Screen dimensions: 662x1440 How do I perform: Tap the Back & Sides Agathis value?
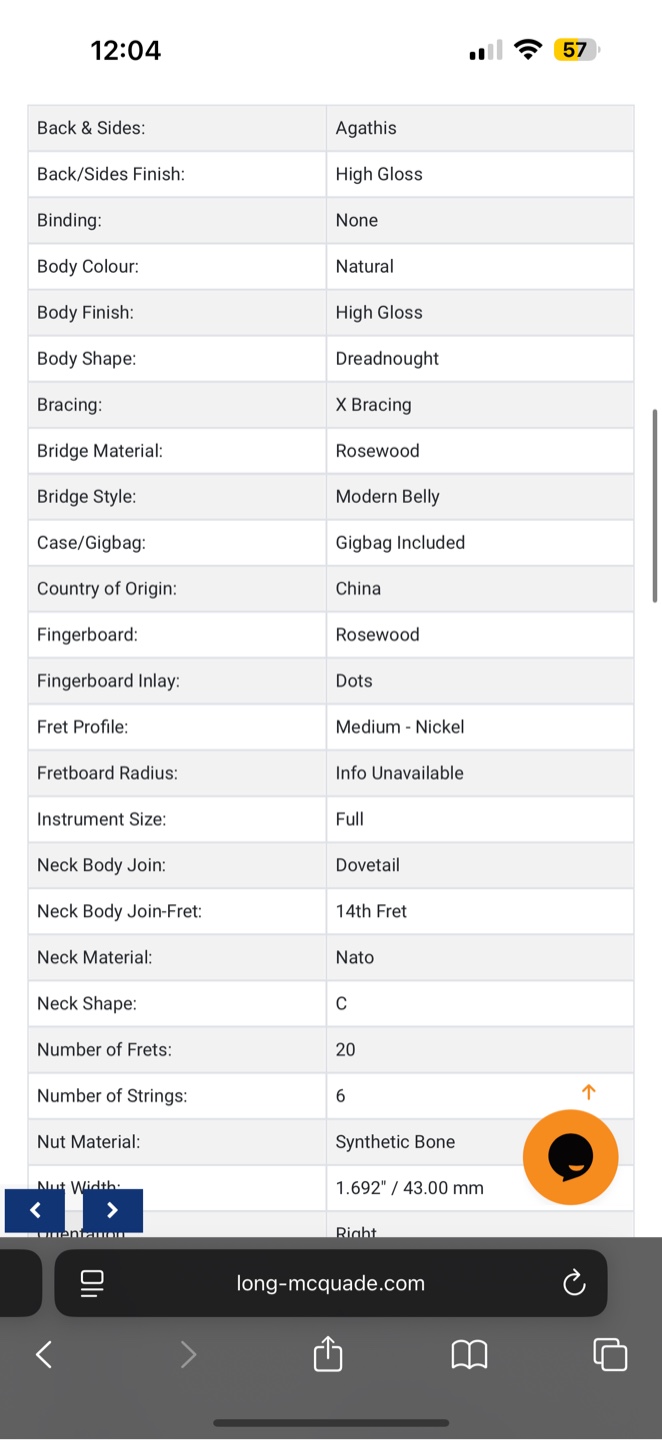click(x=366, y=128)
